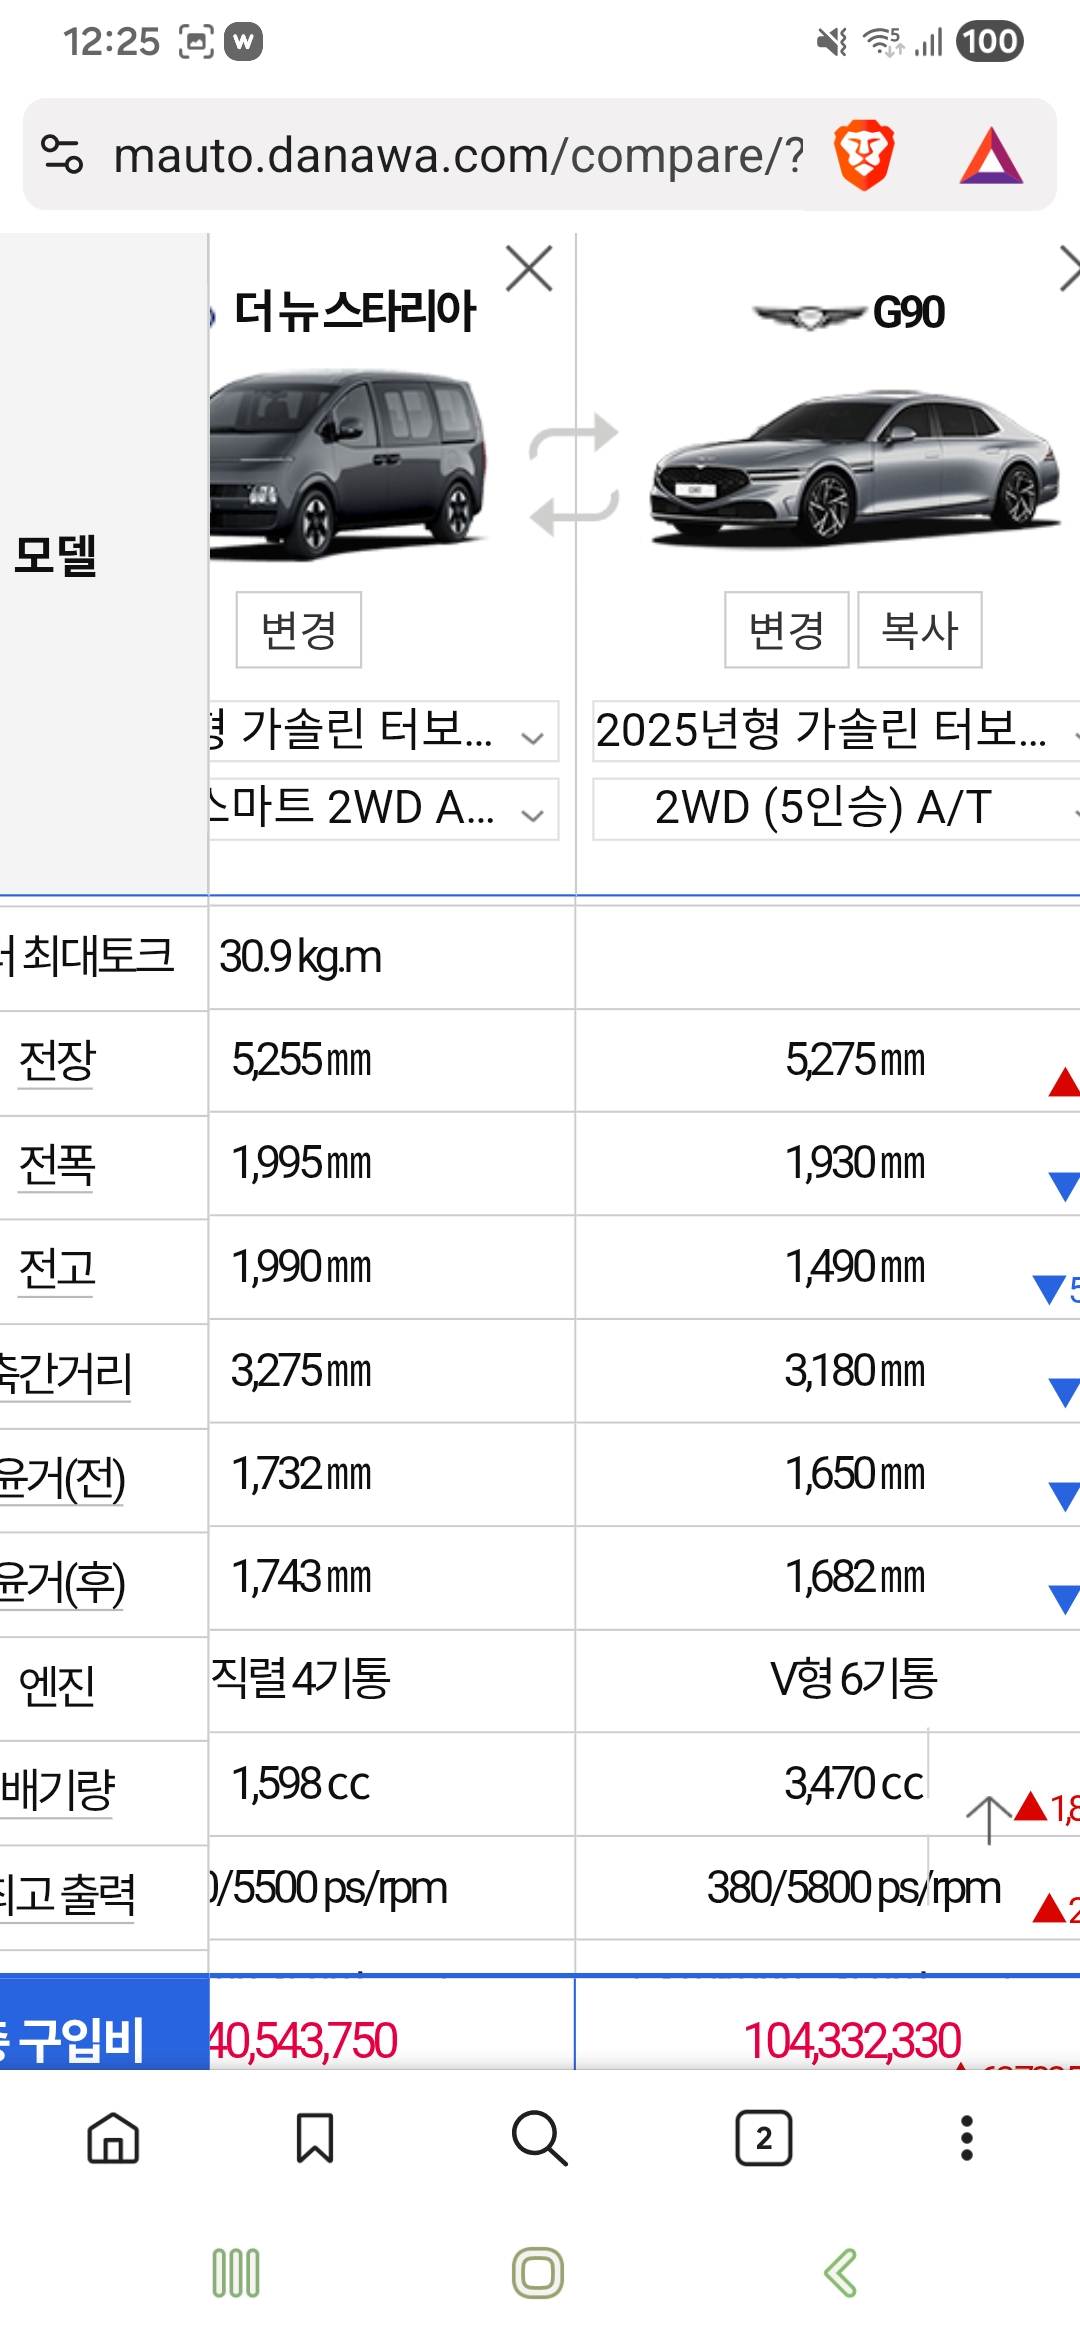Tap the Brave Rewards triangle icon

(x=990, y=156)
